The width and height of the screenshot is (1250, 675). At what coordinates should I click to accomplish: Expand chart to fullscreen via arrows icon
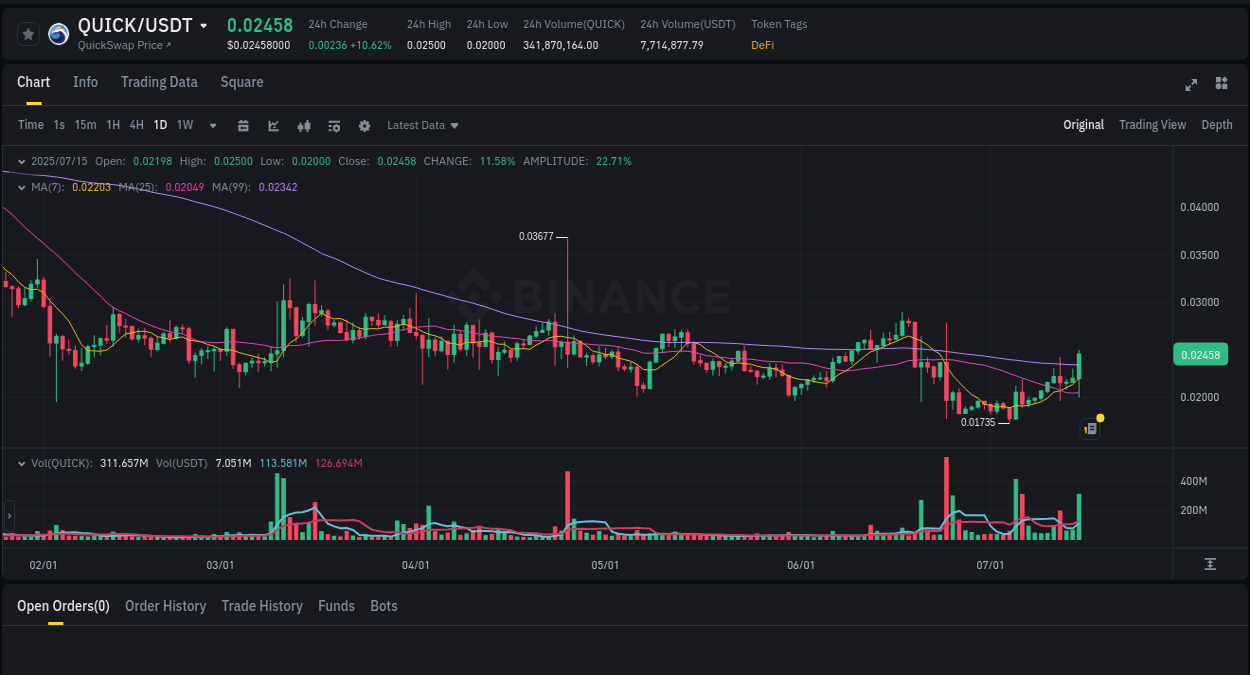[x=1190, y=84]
